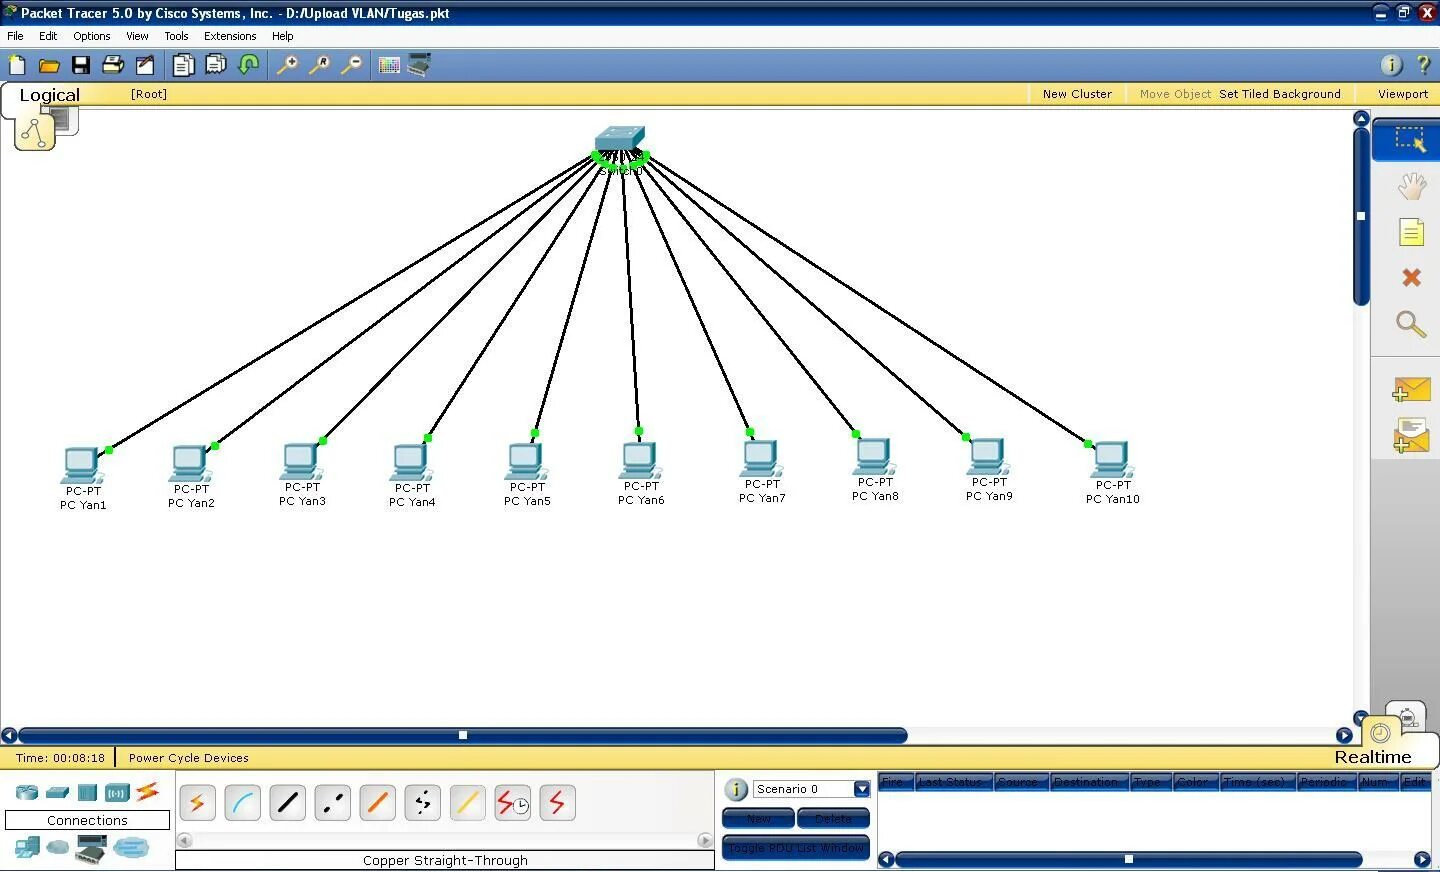Paste objects with the toolbar icon
Image resolution: width=1440 pixels, height=872 pixels.
216,65
